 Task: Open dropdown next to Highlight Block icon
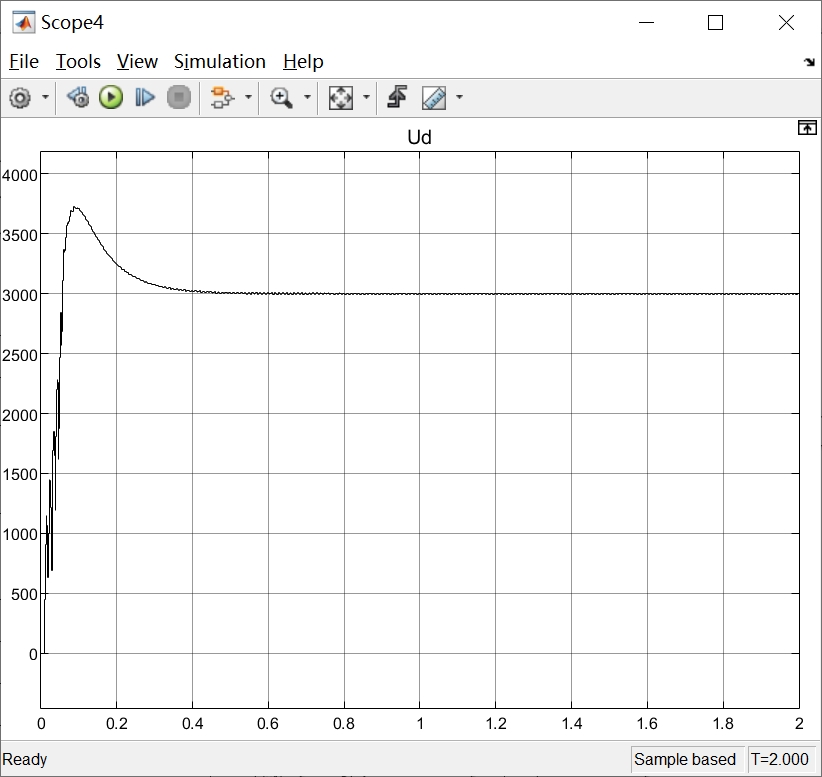[248, 97]
